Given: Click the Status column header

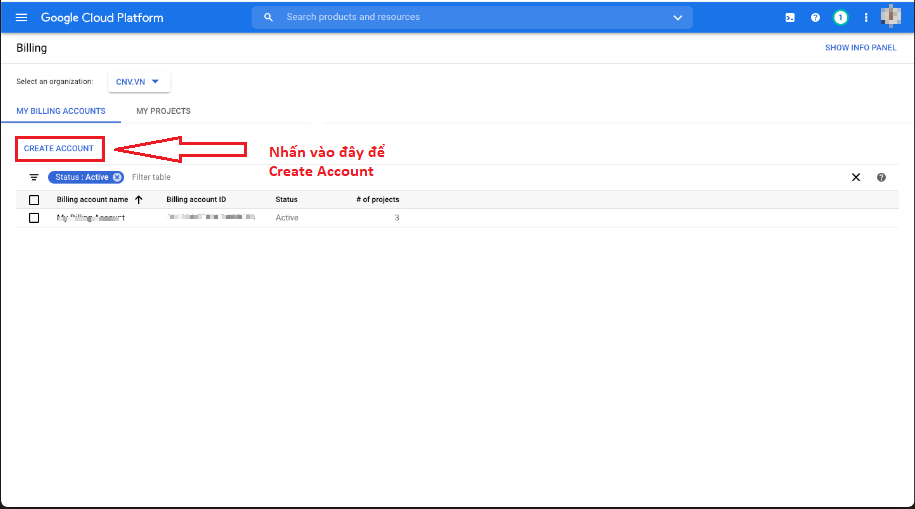Looking at the screenshot, I should 287,200.
